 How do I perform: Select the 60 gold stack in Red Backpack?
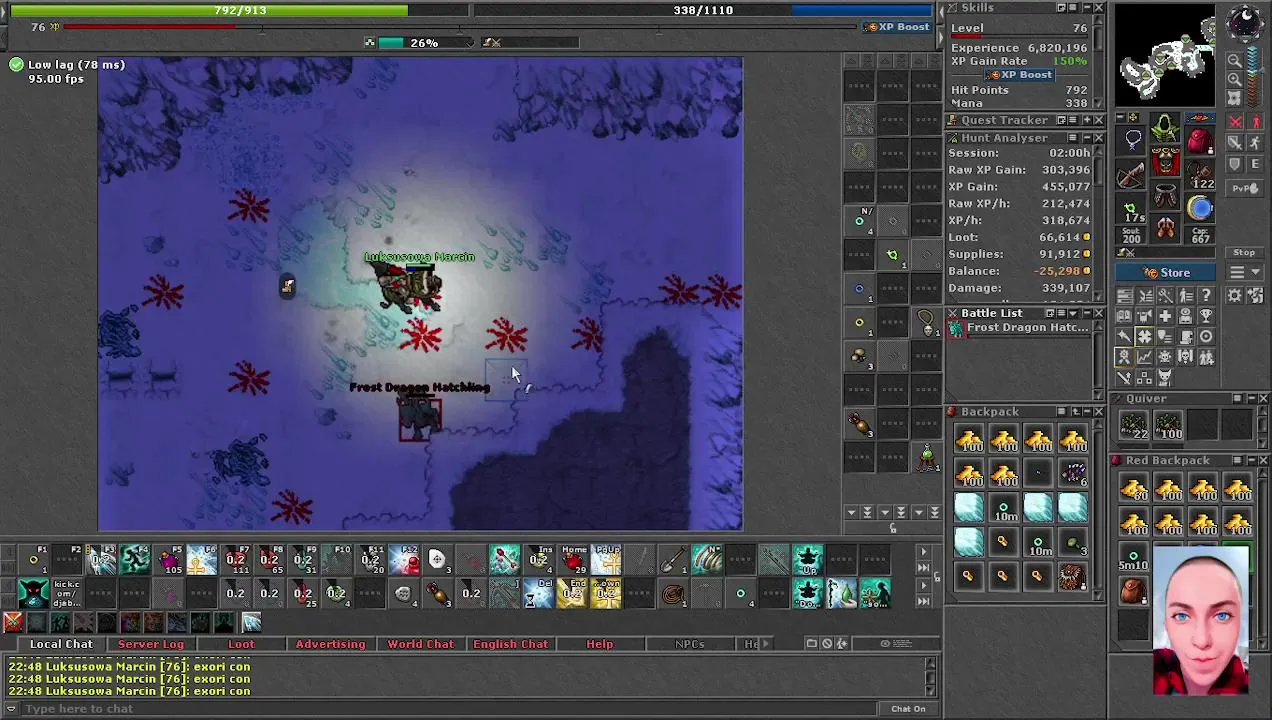1134,486
